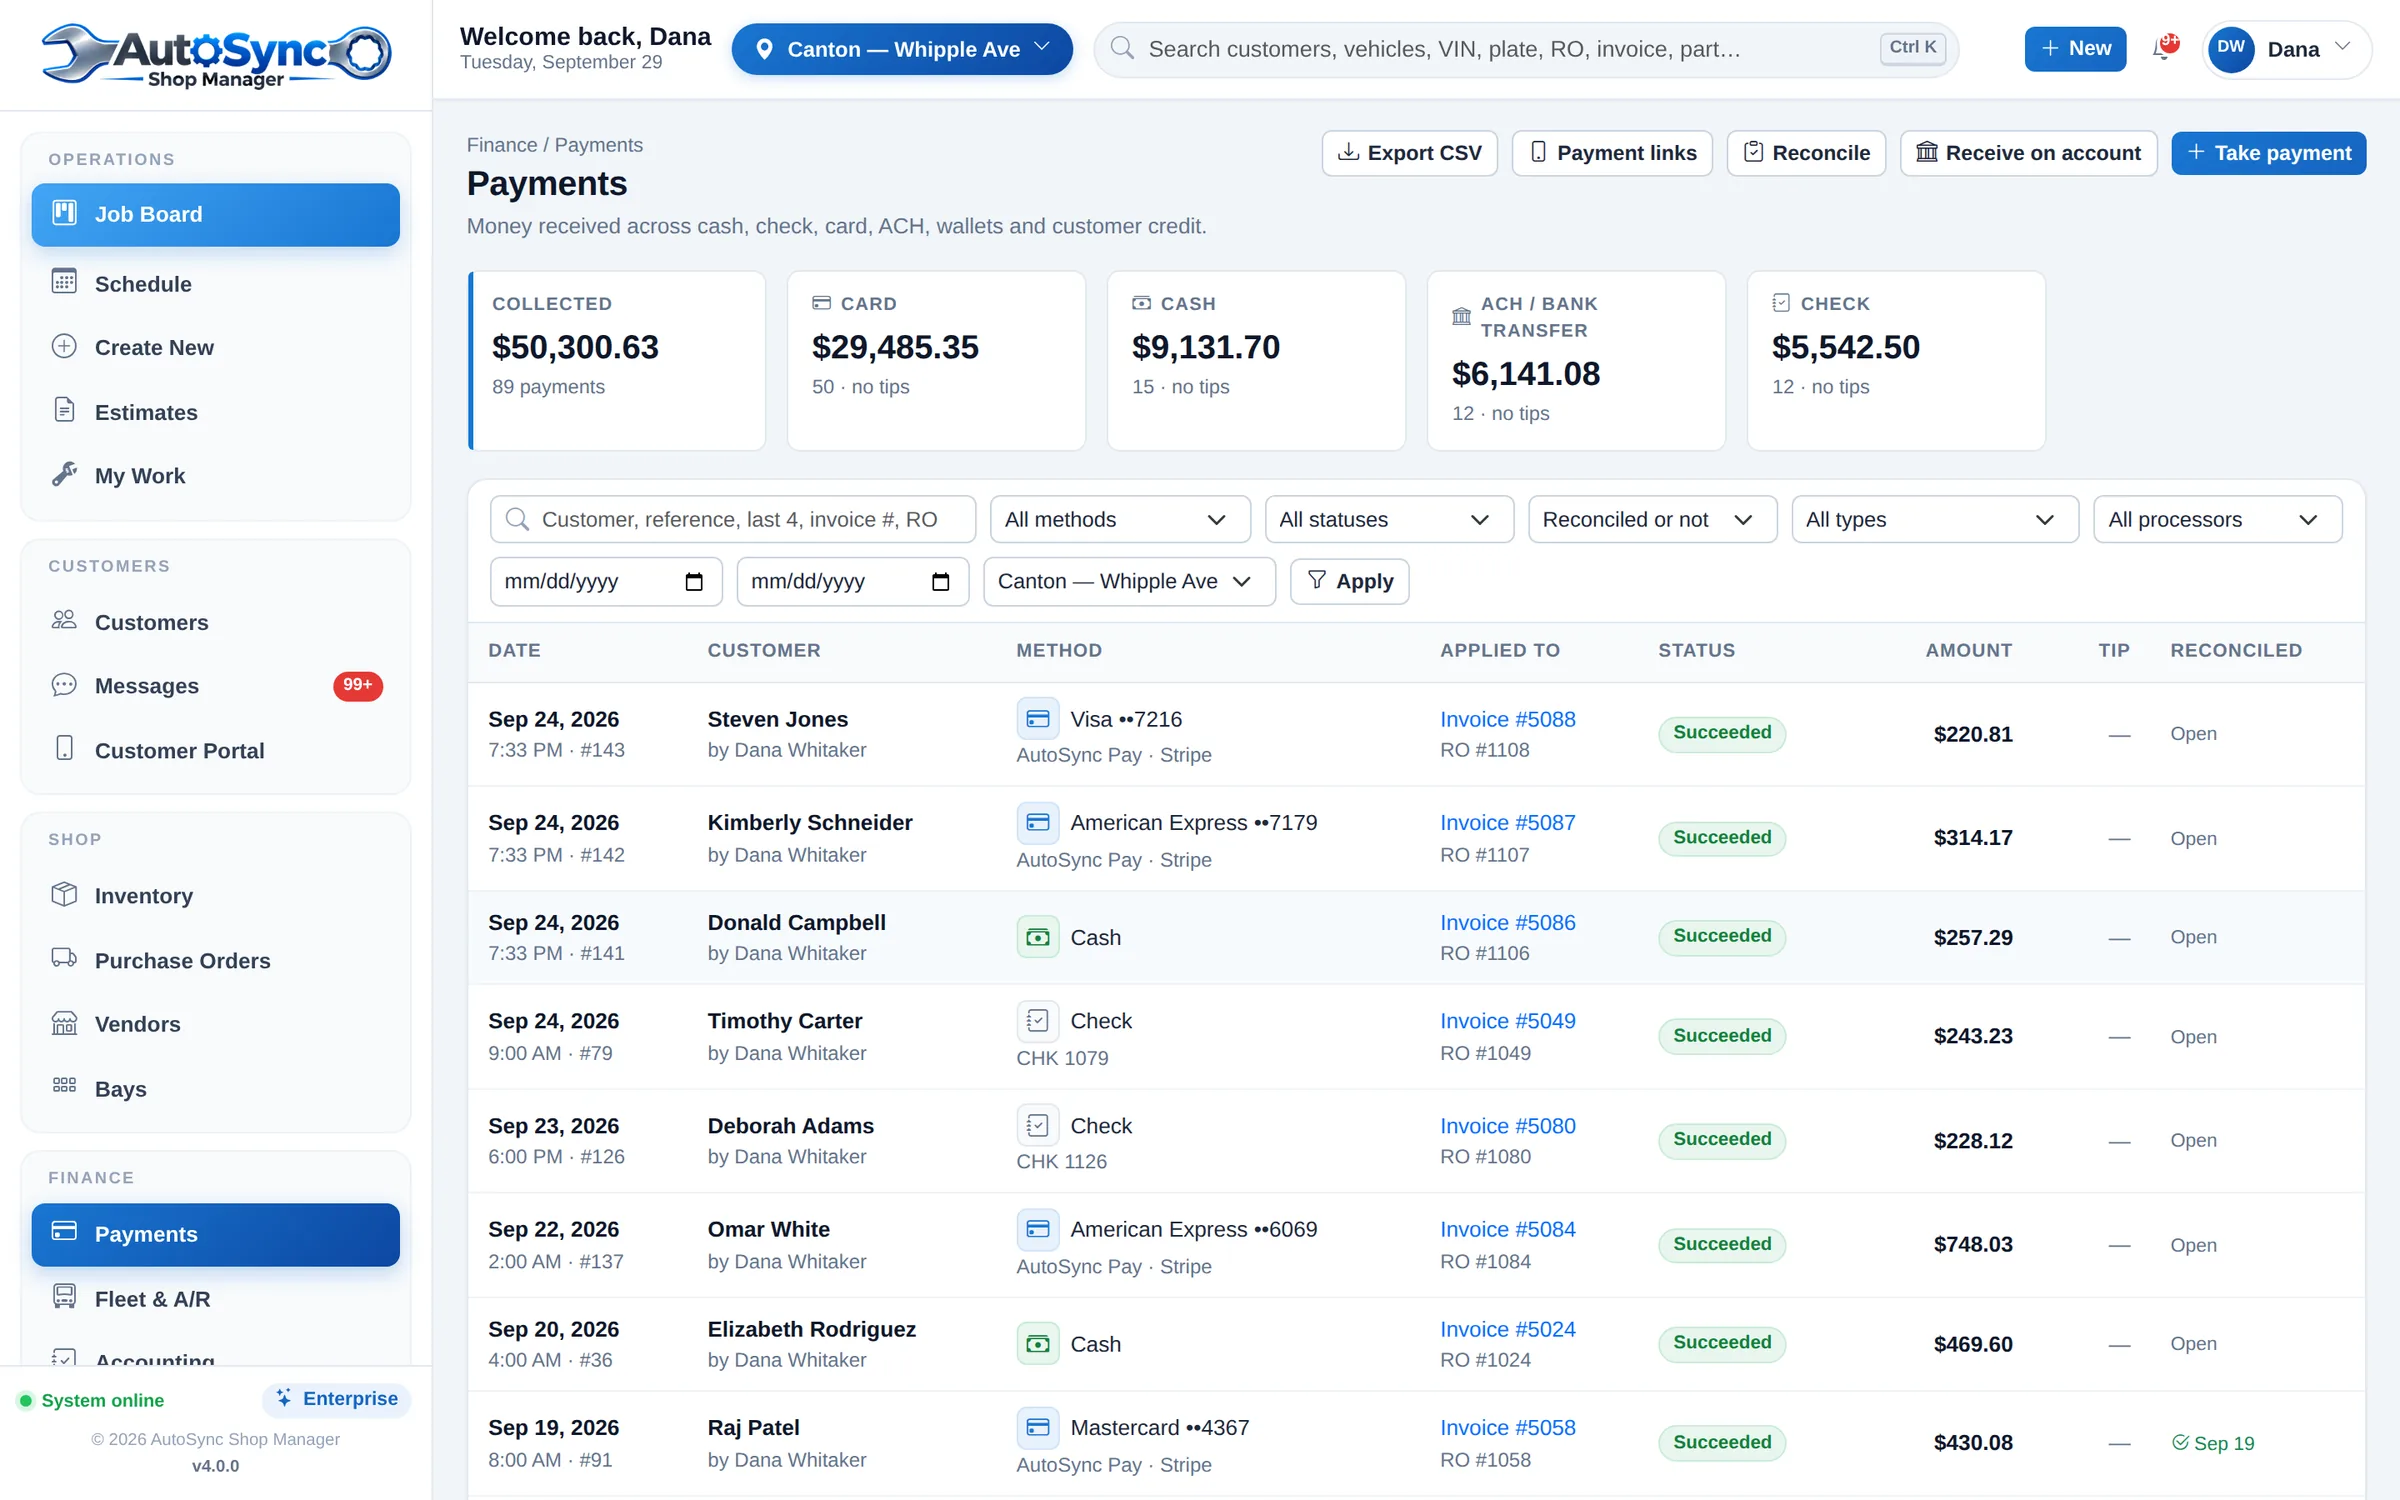Click the Vendors storefront icon
Screen dimensions: 2400x1500
coord(64,1023)
